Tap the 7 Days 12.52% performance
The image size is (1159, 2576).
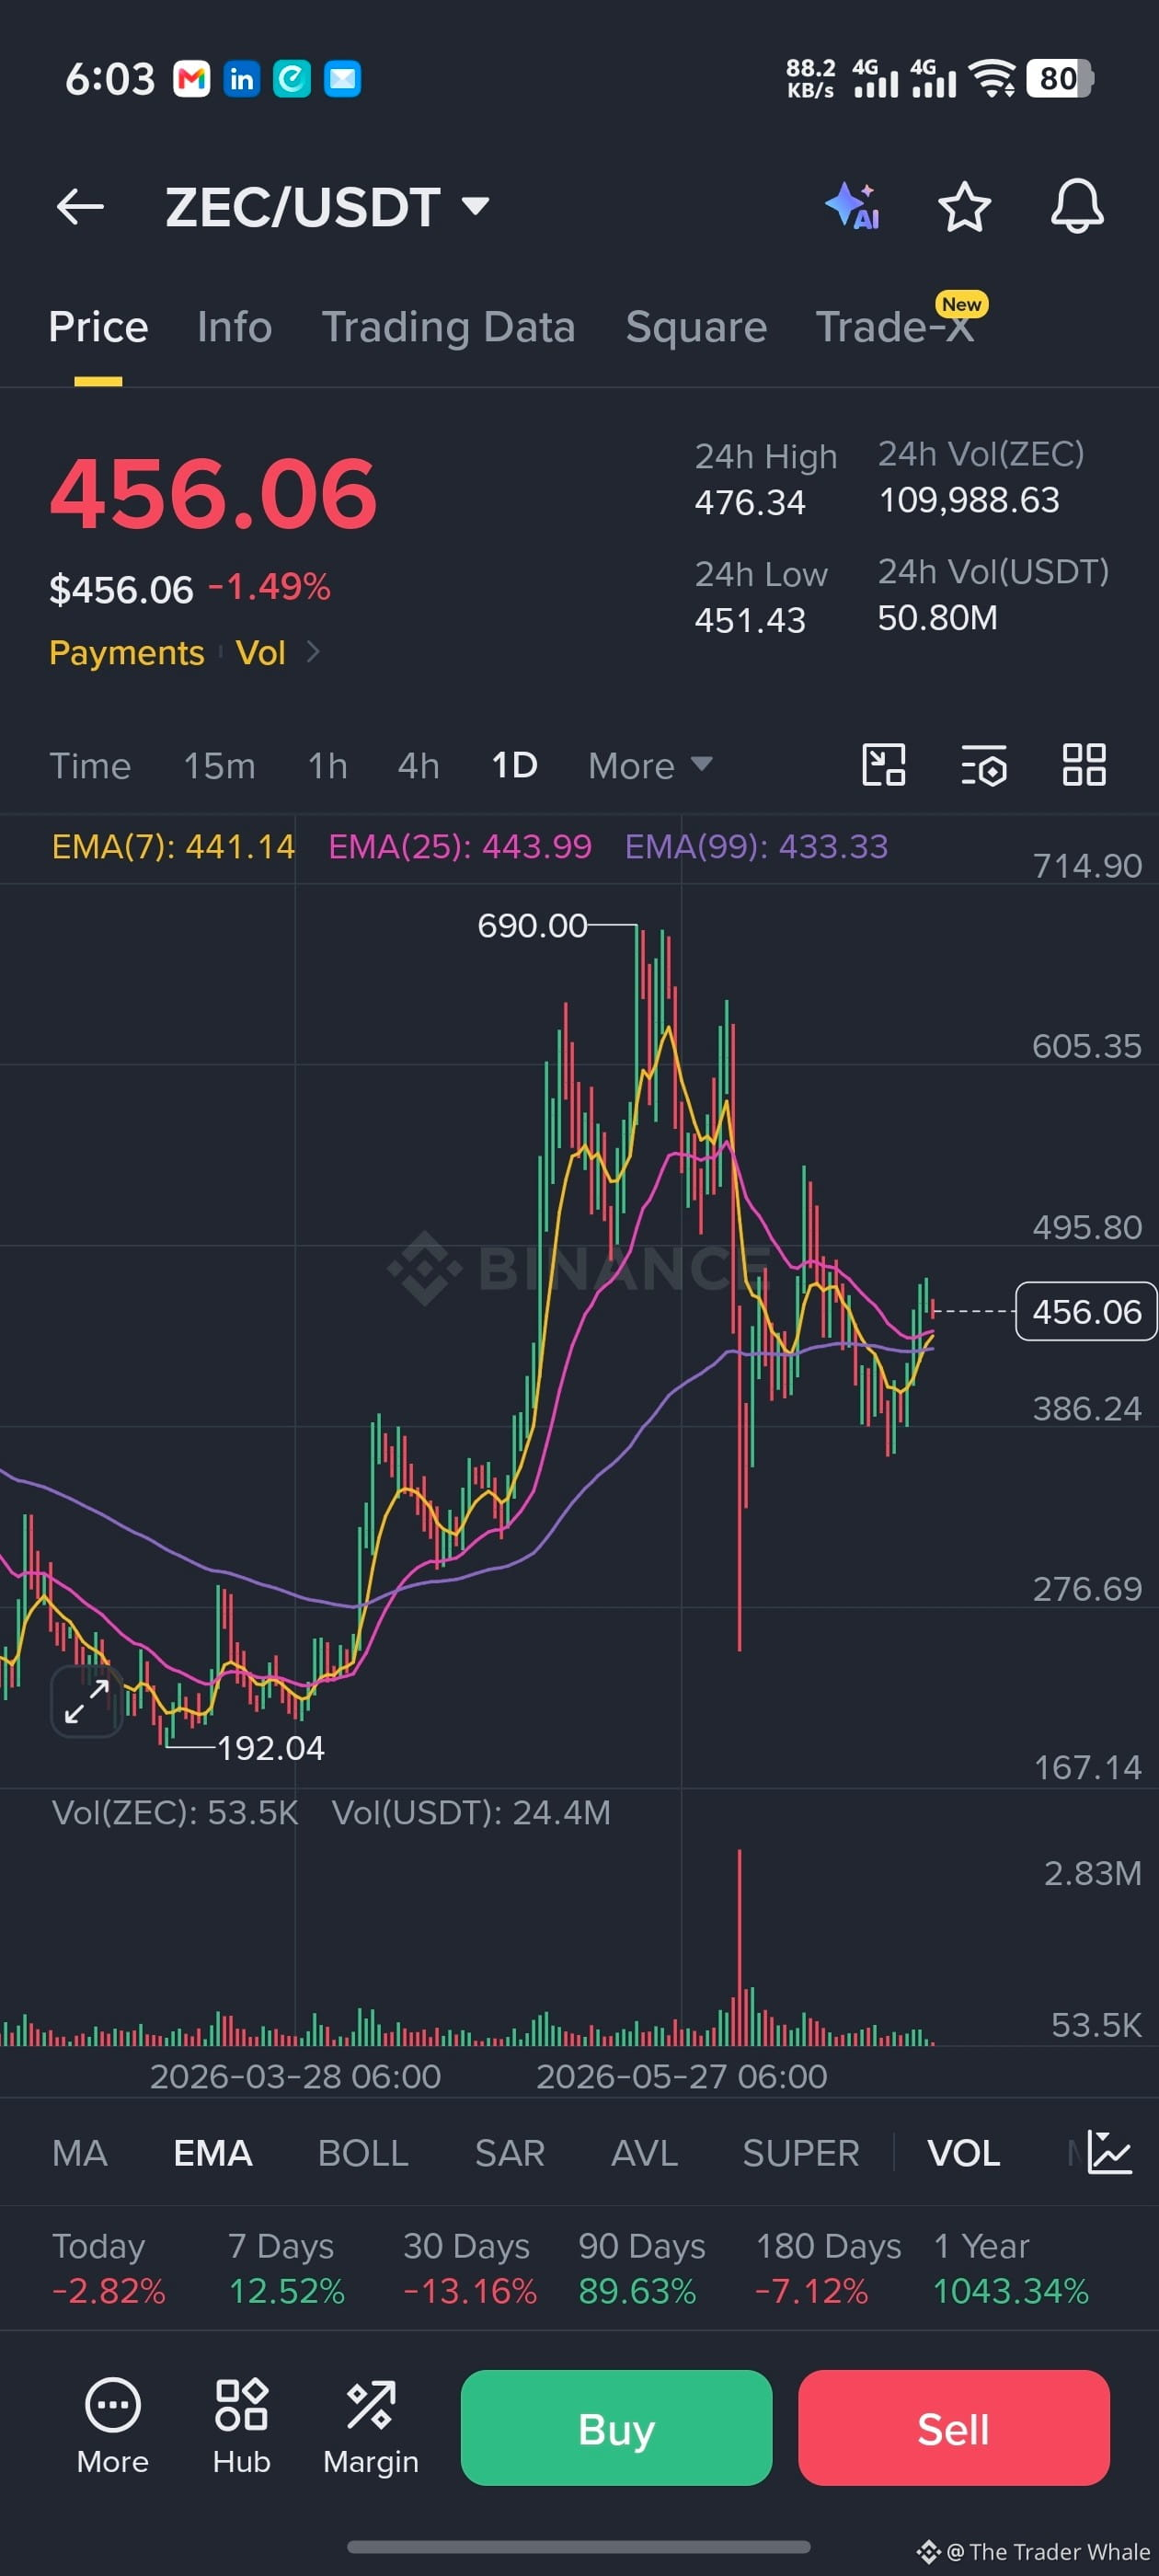pos(286,2269)
